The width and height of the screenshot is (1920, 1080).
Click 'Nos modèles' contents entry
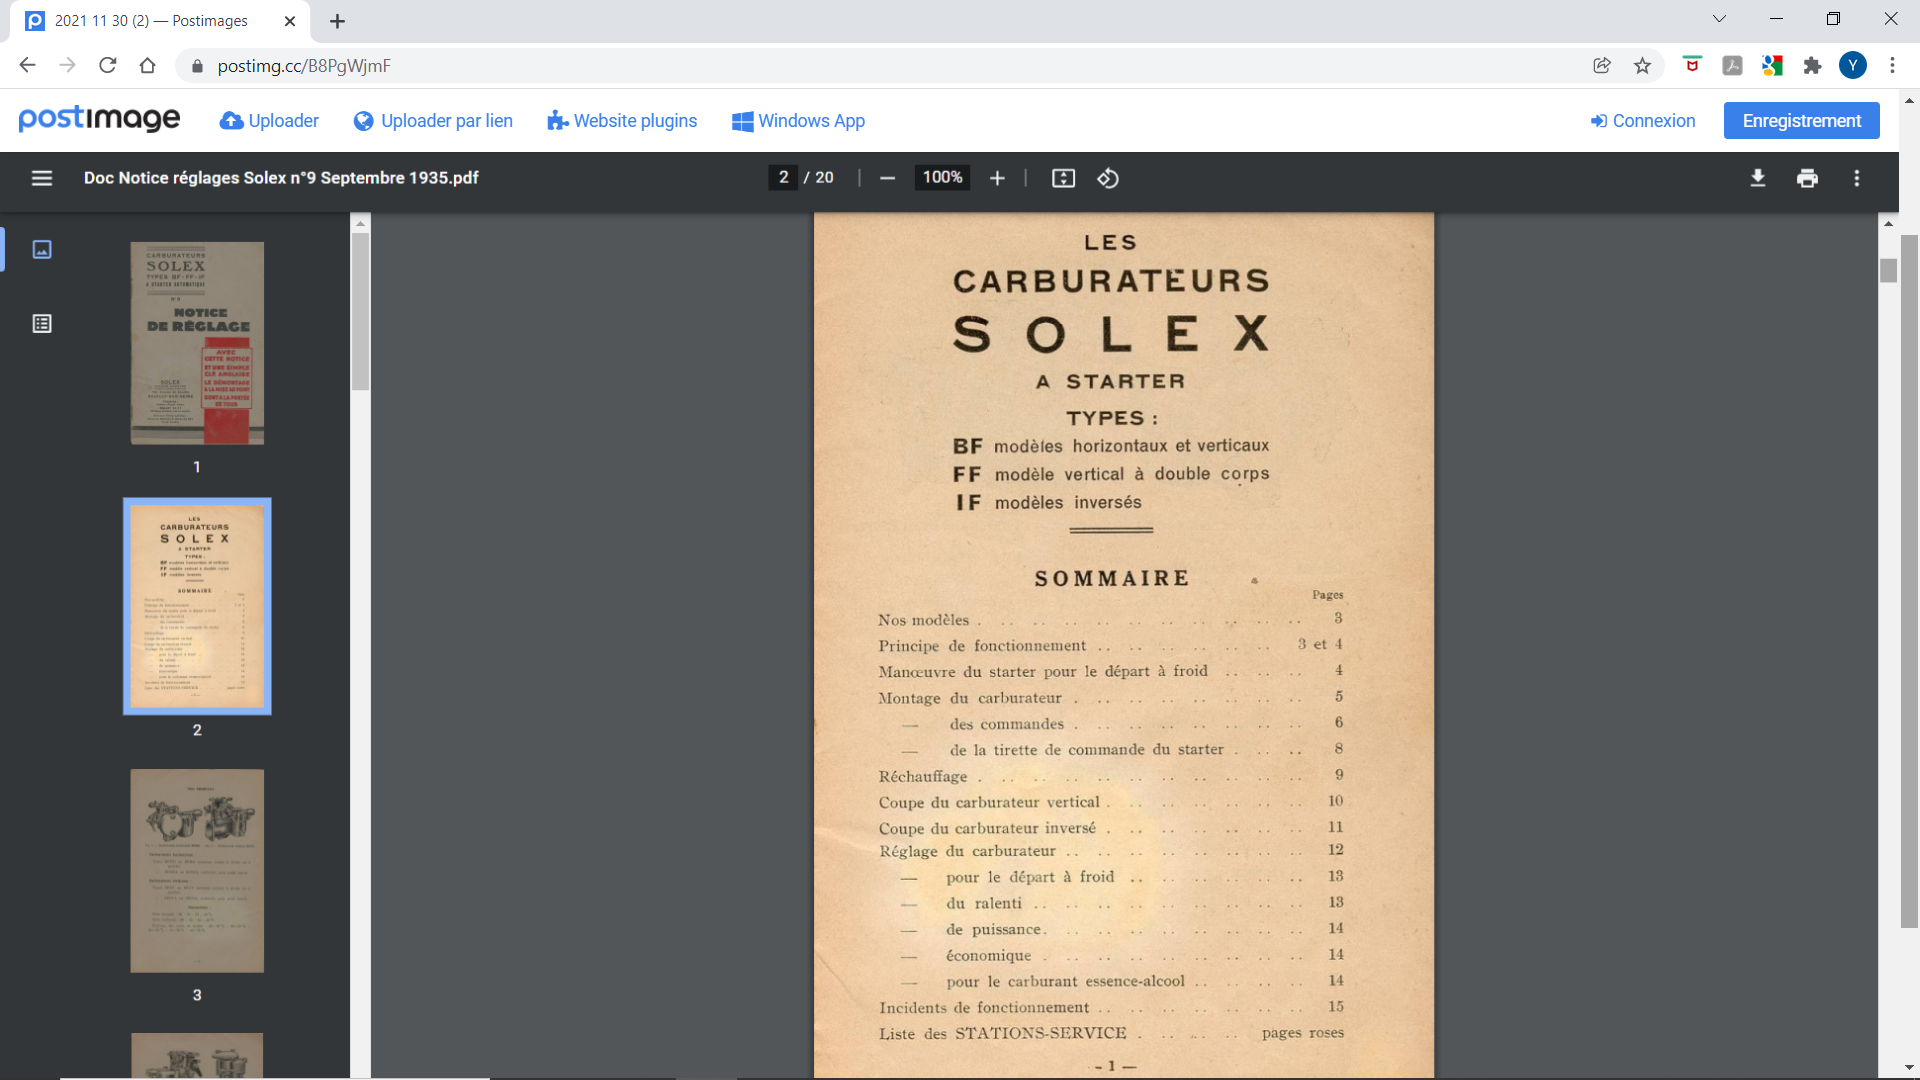(924, 620)
